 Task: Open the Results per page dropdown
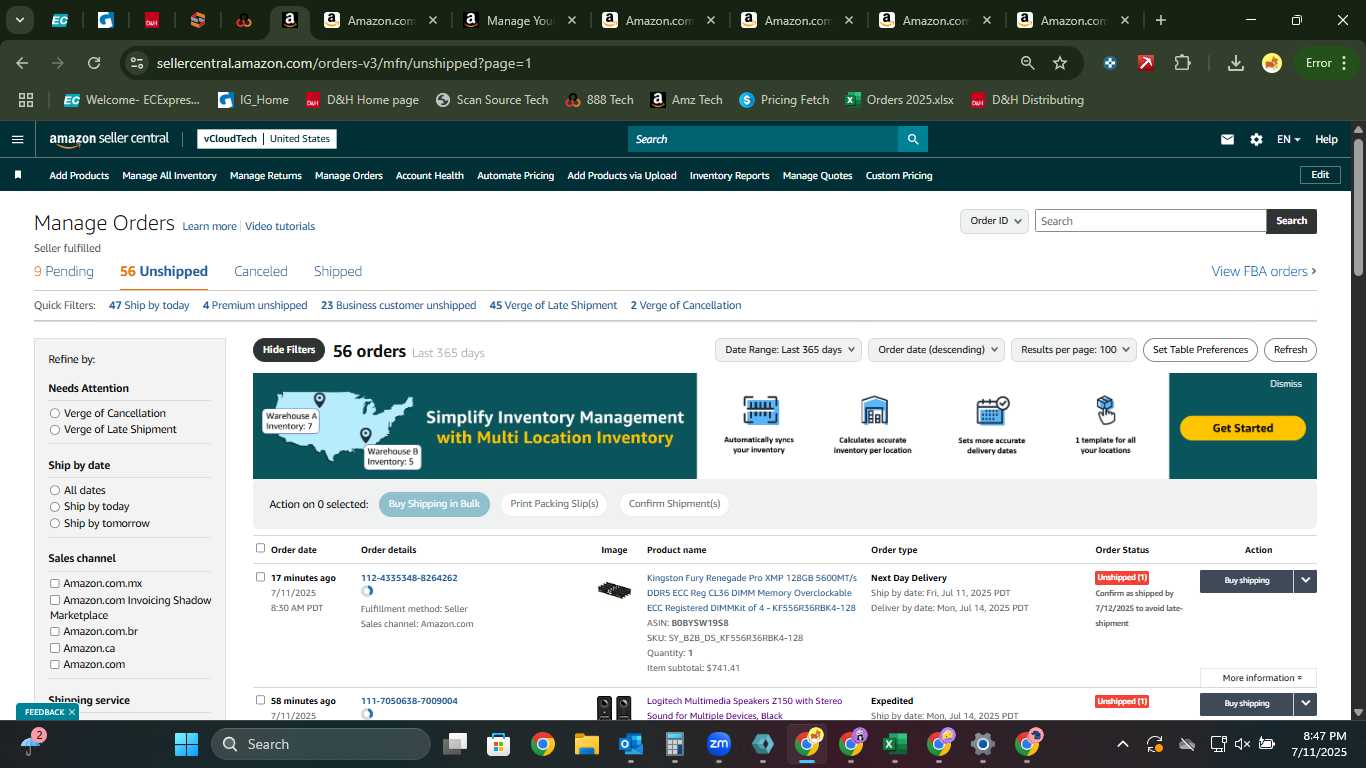[1074, 350]
